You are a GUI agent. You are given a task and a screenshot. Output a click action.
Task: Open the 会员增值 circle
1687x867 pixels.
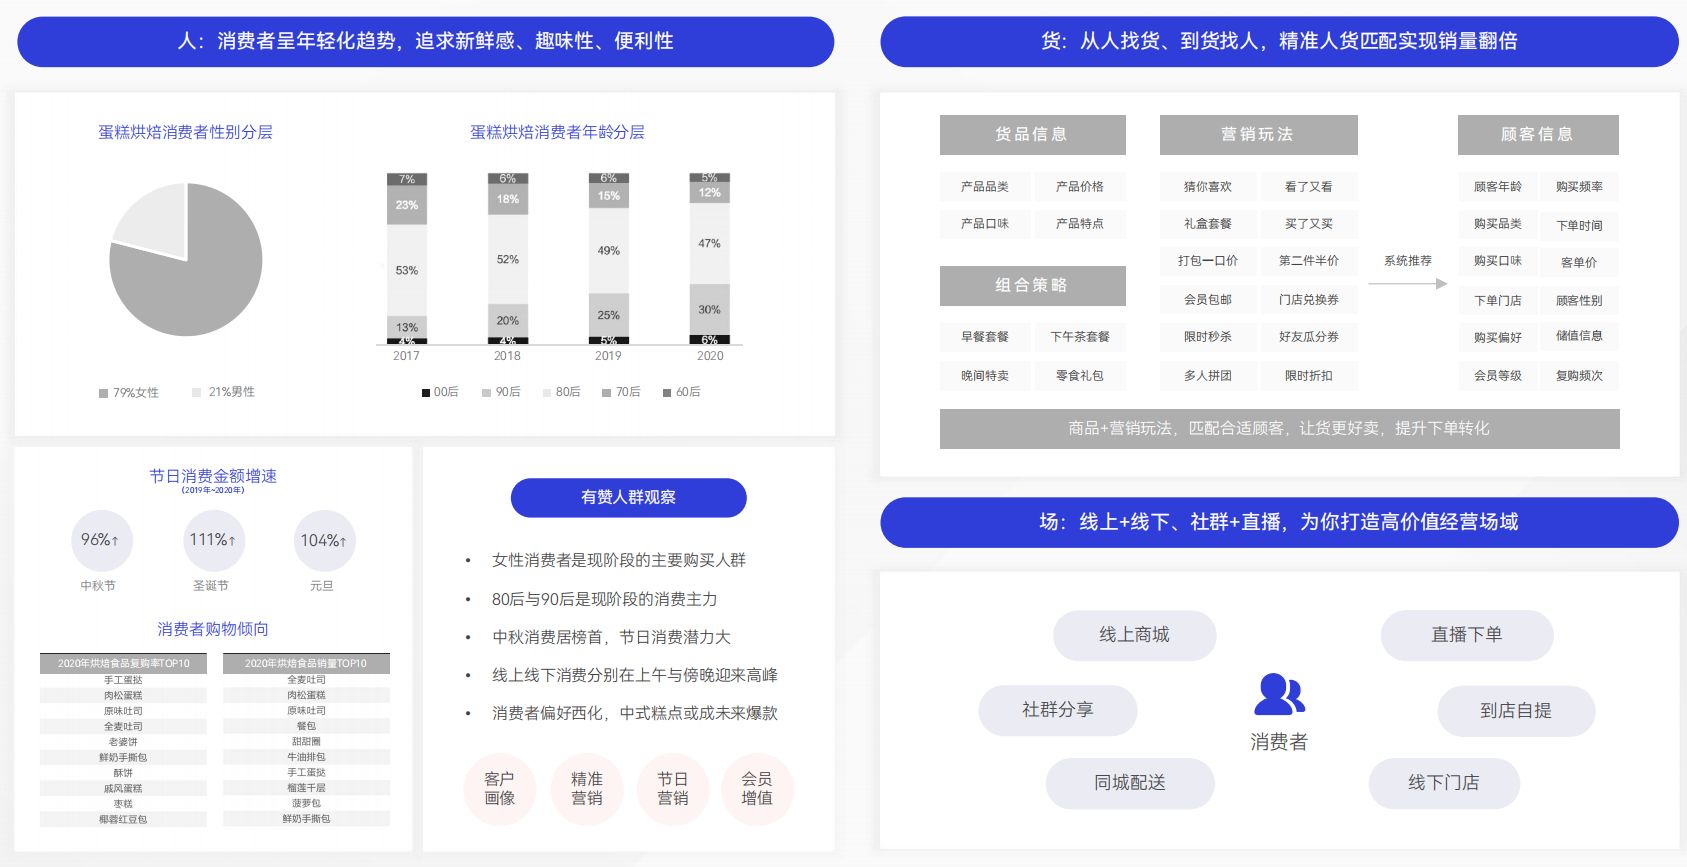757,789
